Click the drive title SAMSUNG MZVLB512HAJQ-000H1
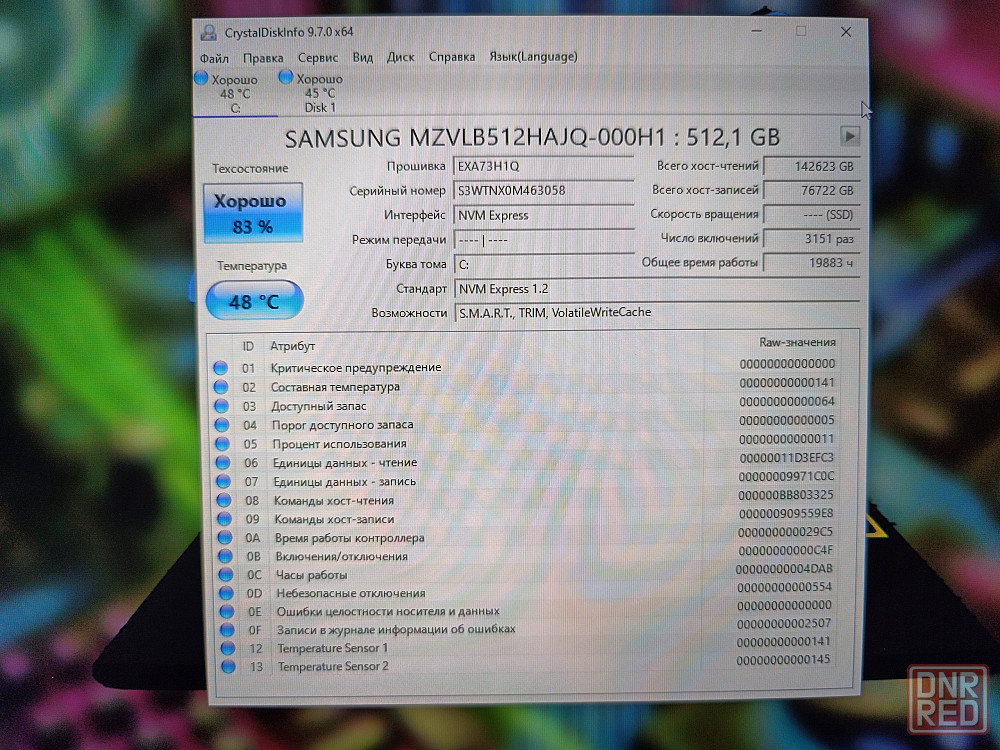This screenshot has height=750, width=1000. tap(475, 138)
